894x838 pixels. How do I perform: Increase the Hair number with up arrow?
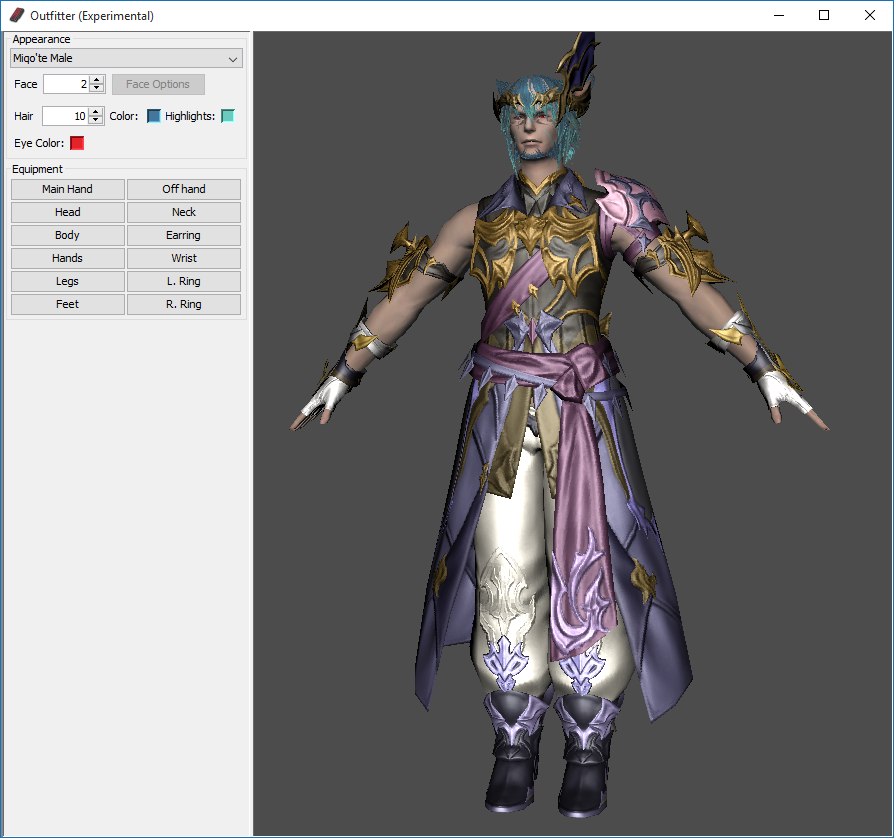click(97, 112)
